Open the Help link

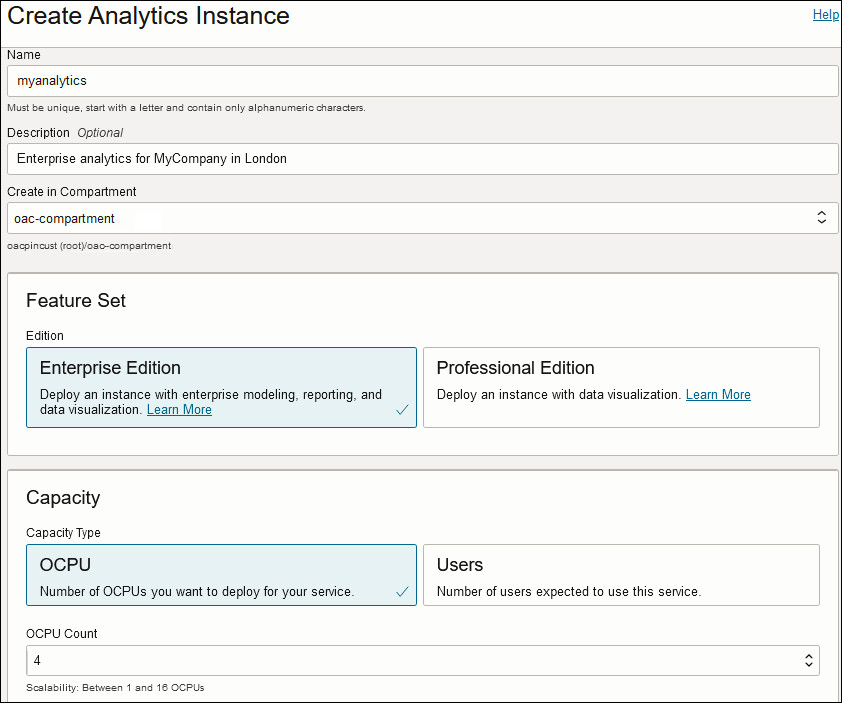(825, 15)
